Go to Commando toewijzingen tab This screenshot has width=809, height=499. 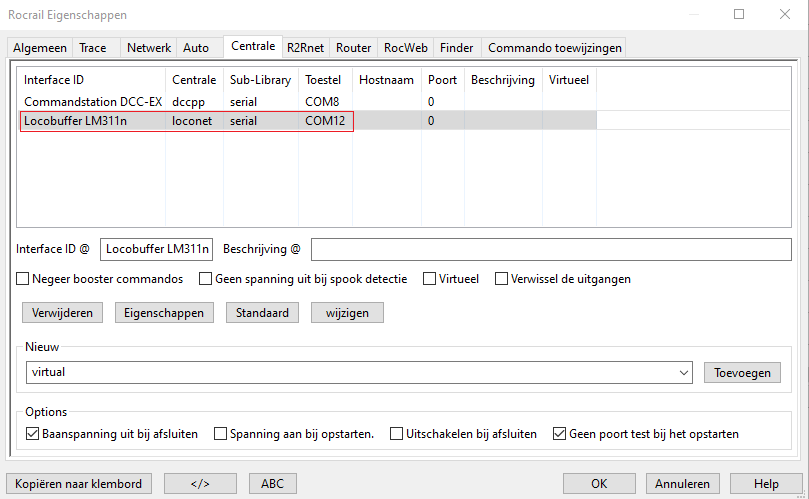(555, 48)
